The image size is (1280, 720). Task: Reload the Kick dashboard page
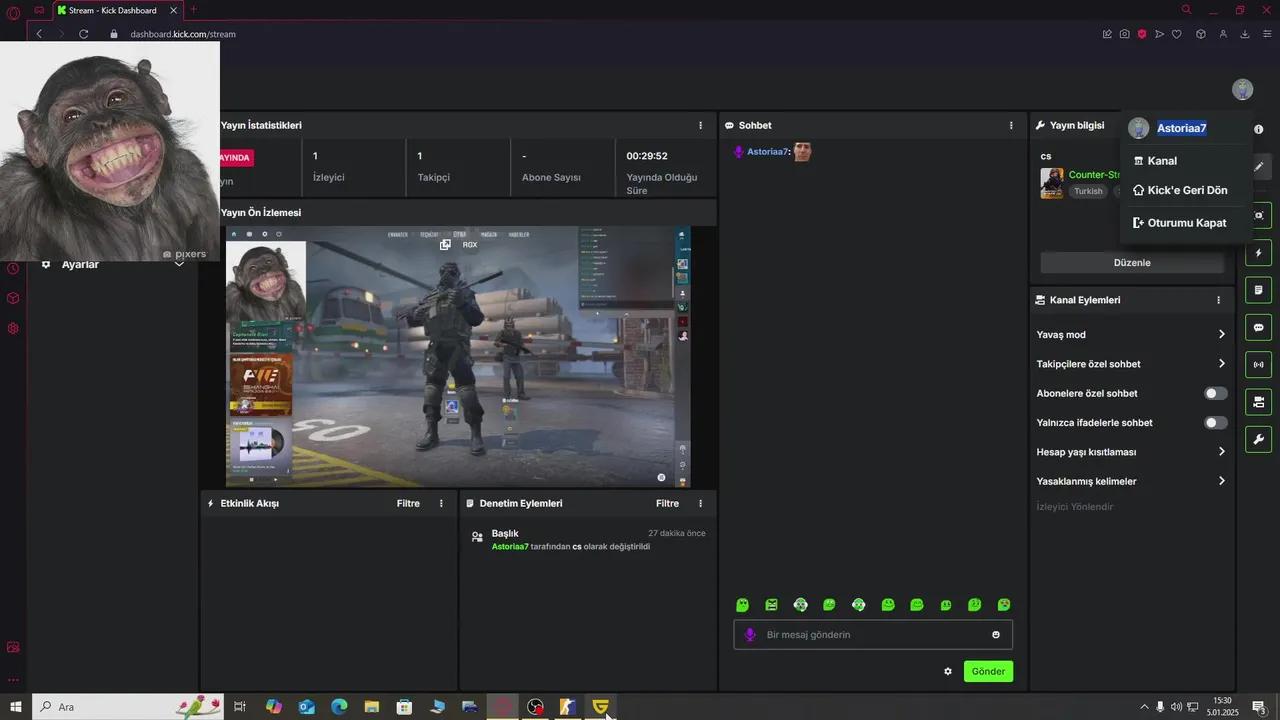point(84,34)
